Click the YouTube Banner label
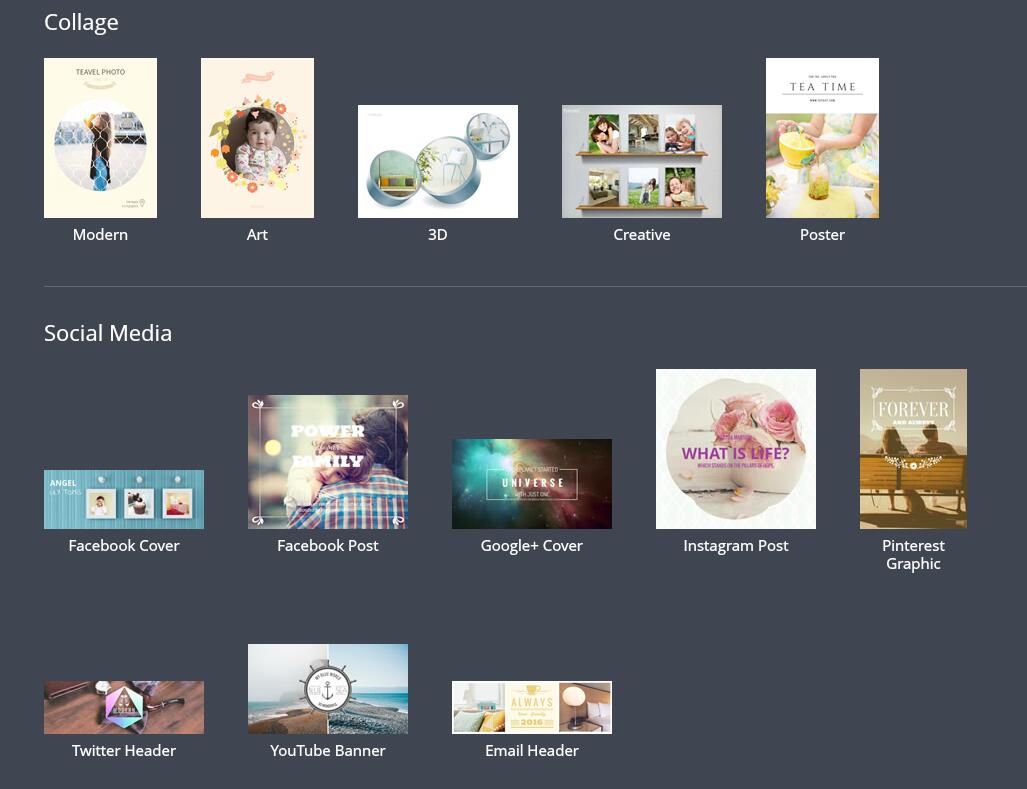The width and height of the screenshot is (1027, 789). coord(328,750)
